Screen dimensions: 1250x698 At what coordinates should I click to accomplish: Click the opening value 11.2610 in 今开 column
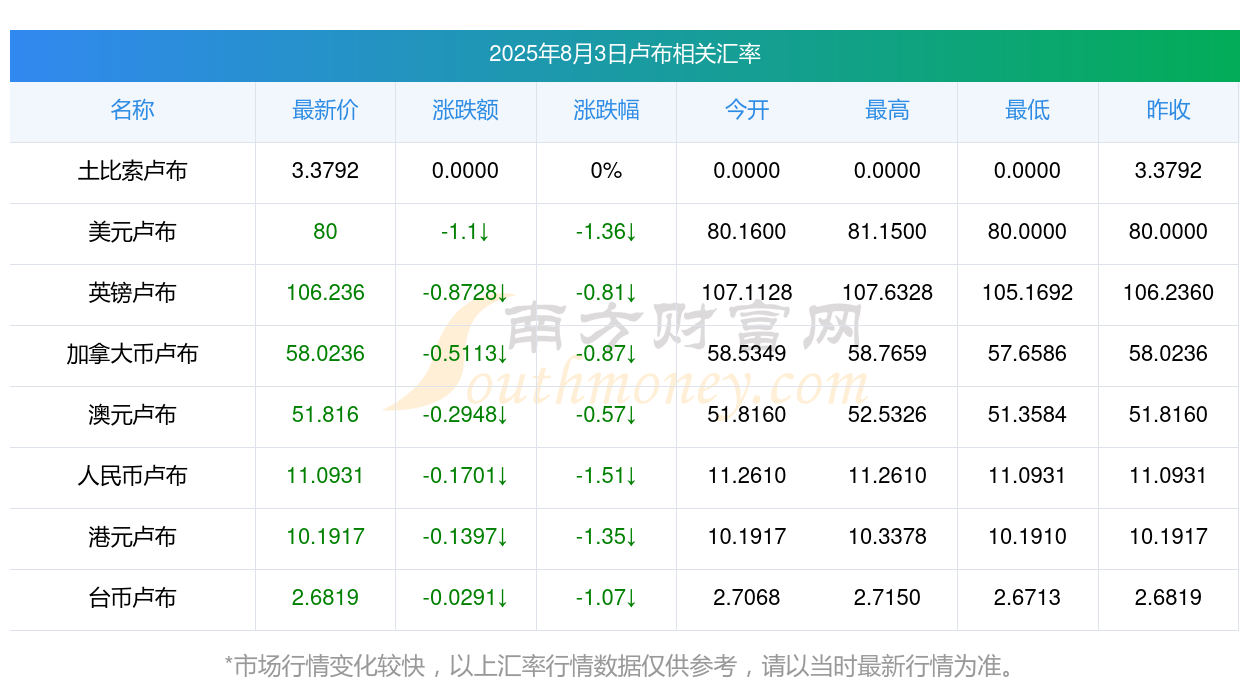[747, 476]
